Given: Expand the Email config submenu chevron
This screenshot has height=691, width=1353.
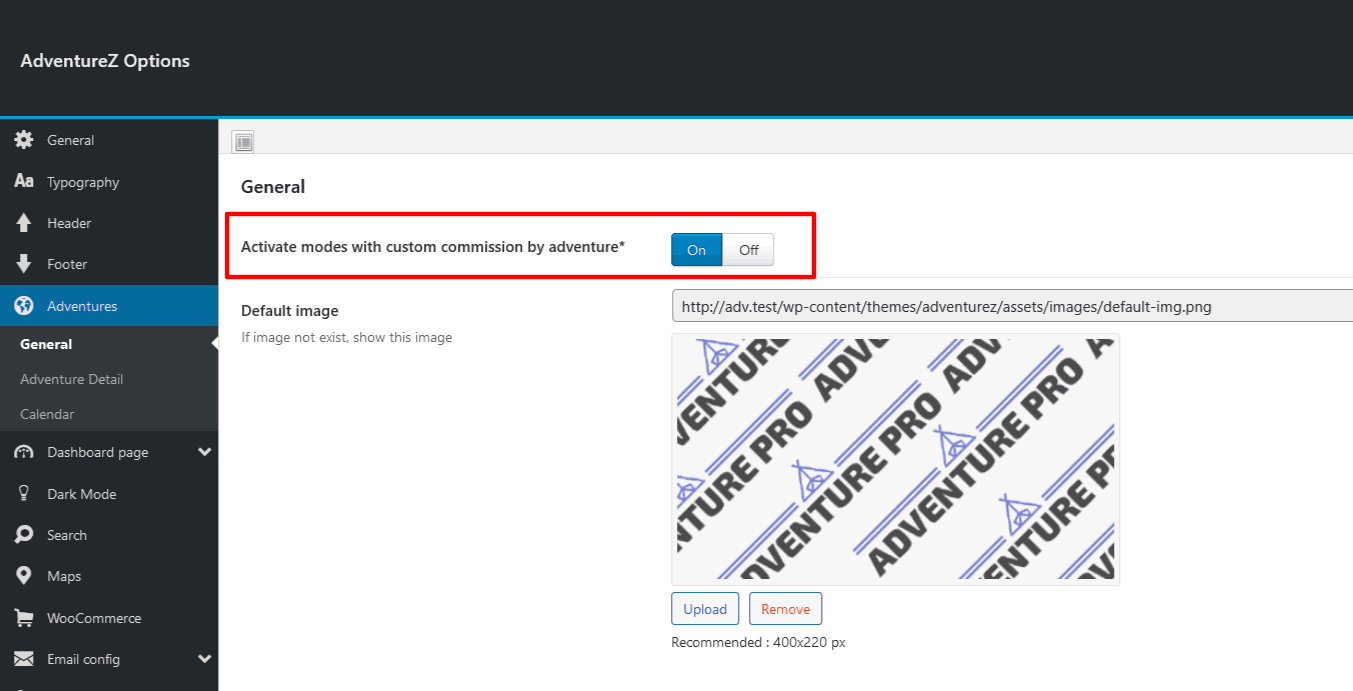Looking at the screenshot, I should pyautogui.click(x=205, y=659).
